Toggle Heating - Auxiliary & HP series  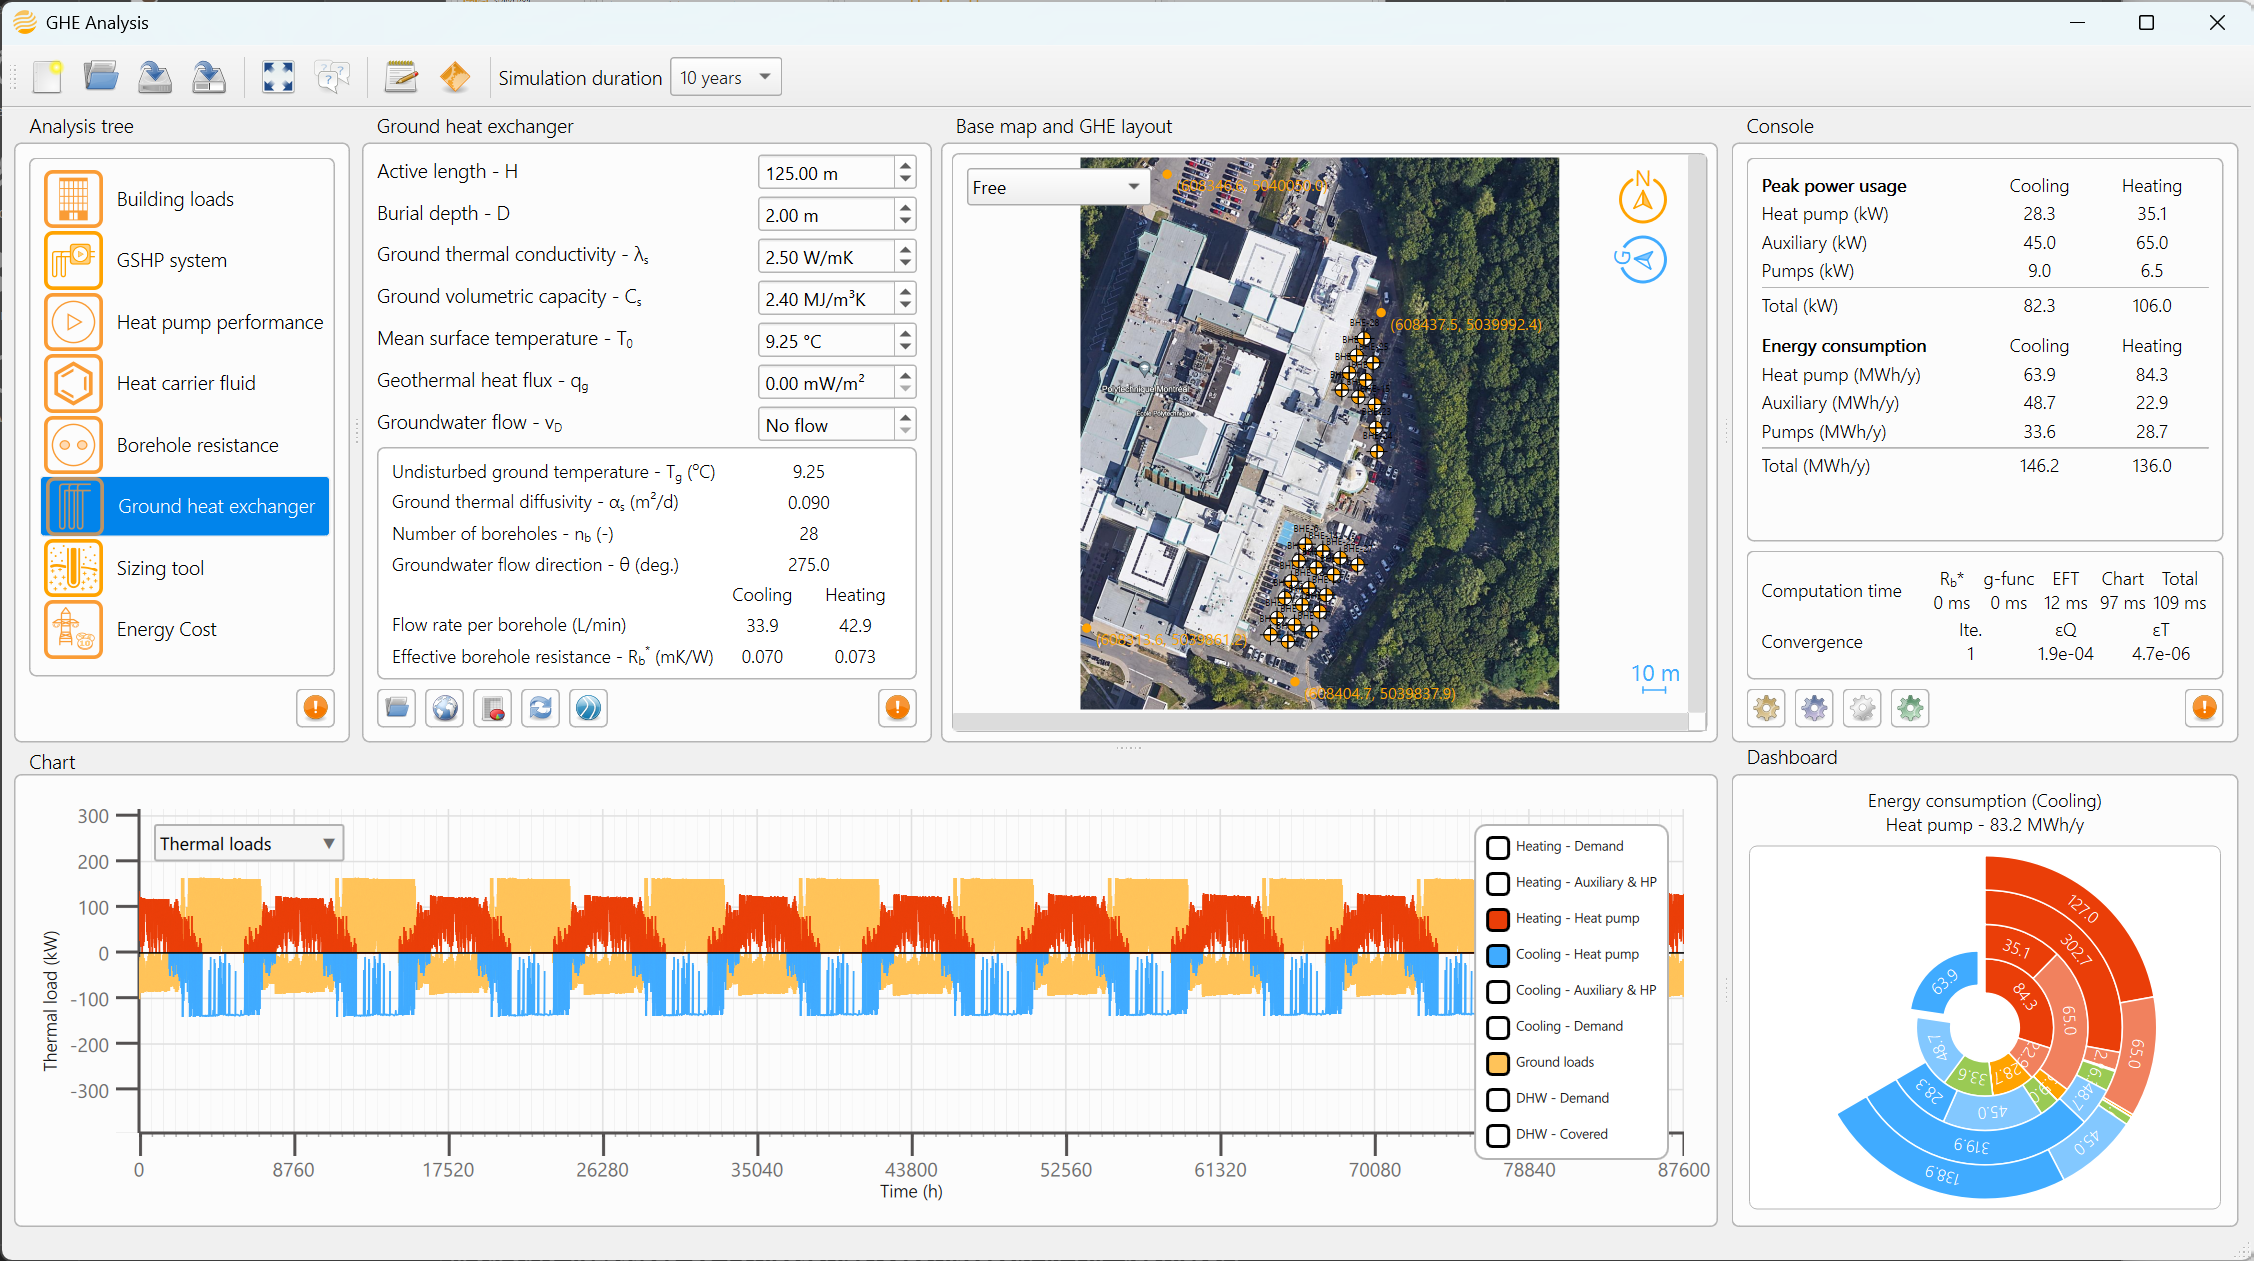click(1498, 883)
